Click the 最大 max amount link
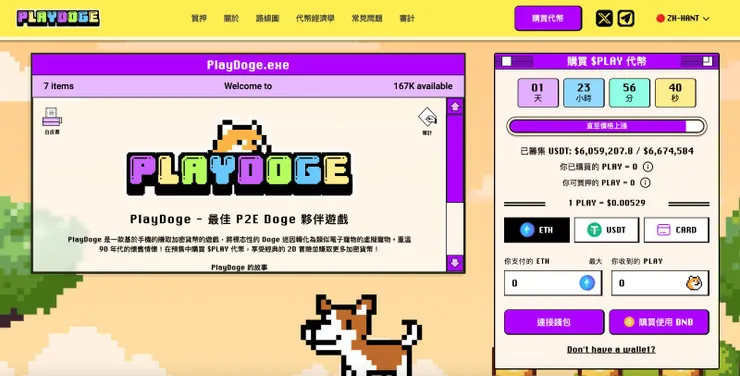 point(595,261)
